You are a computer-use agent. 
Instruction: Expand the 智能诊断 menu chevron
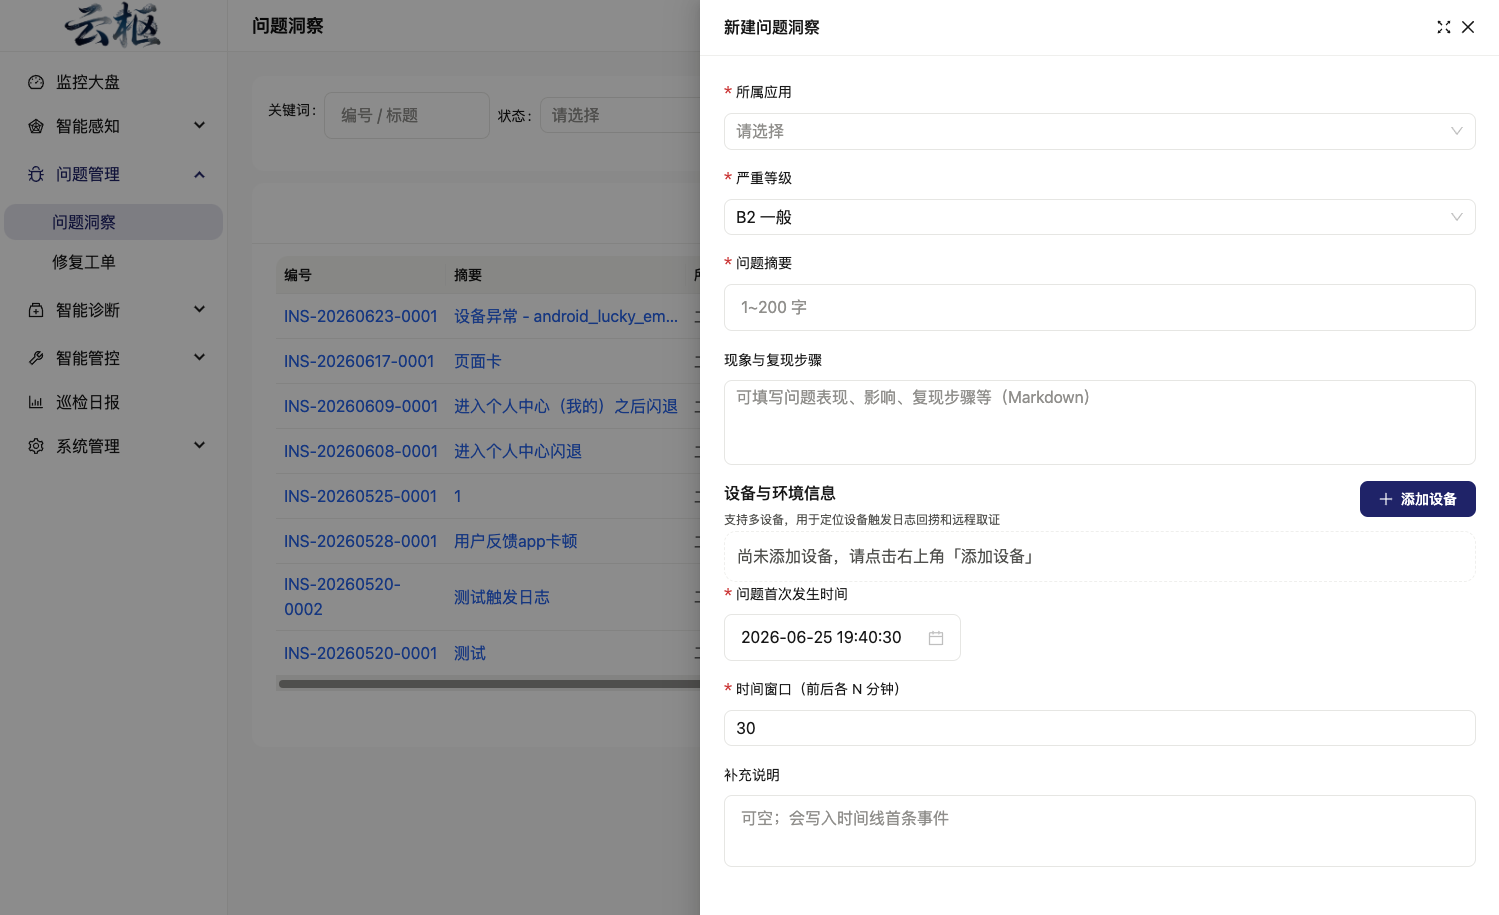pos(199,309)
